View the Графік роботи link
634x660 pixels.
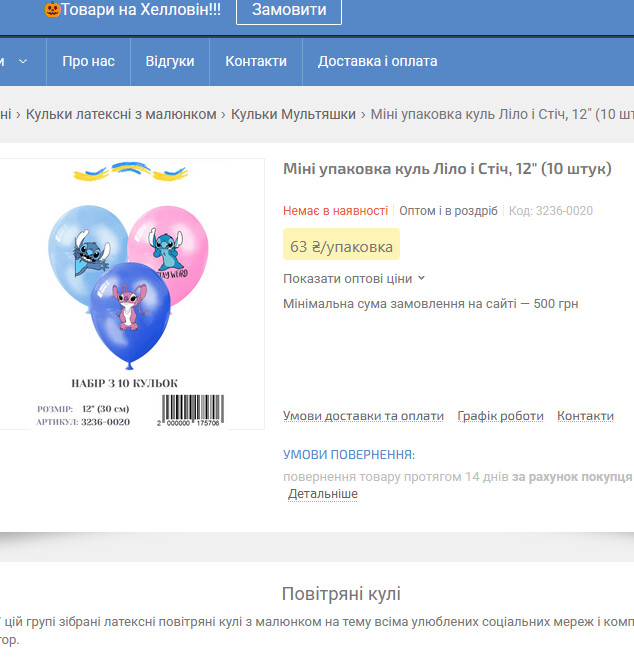(x=500, y=416)
